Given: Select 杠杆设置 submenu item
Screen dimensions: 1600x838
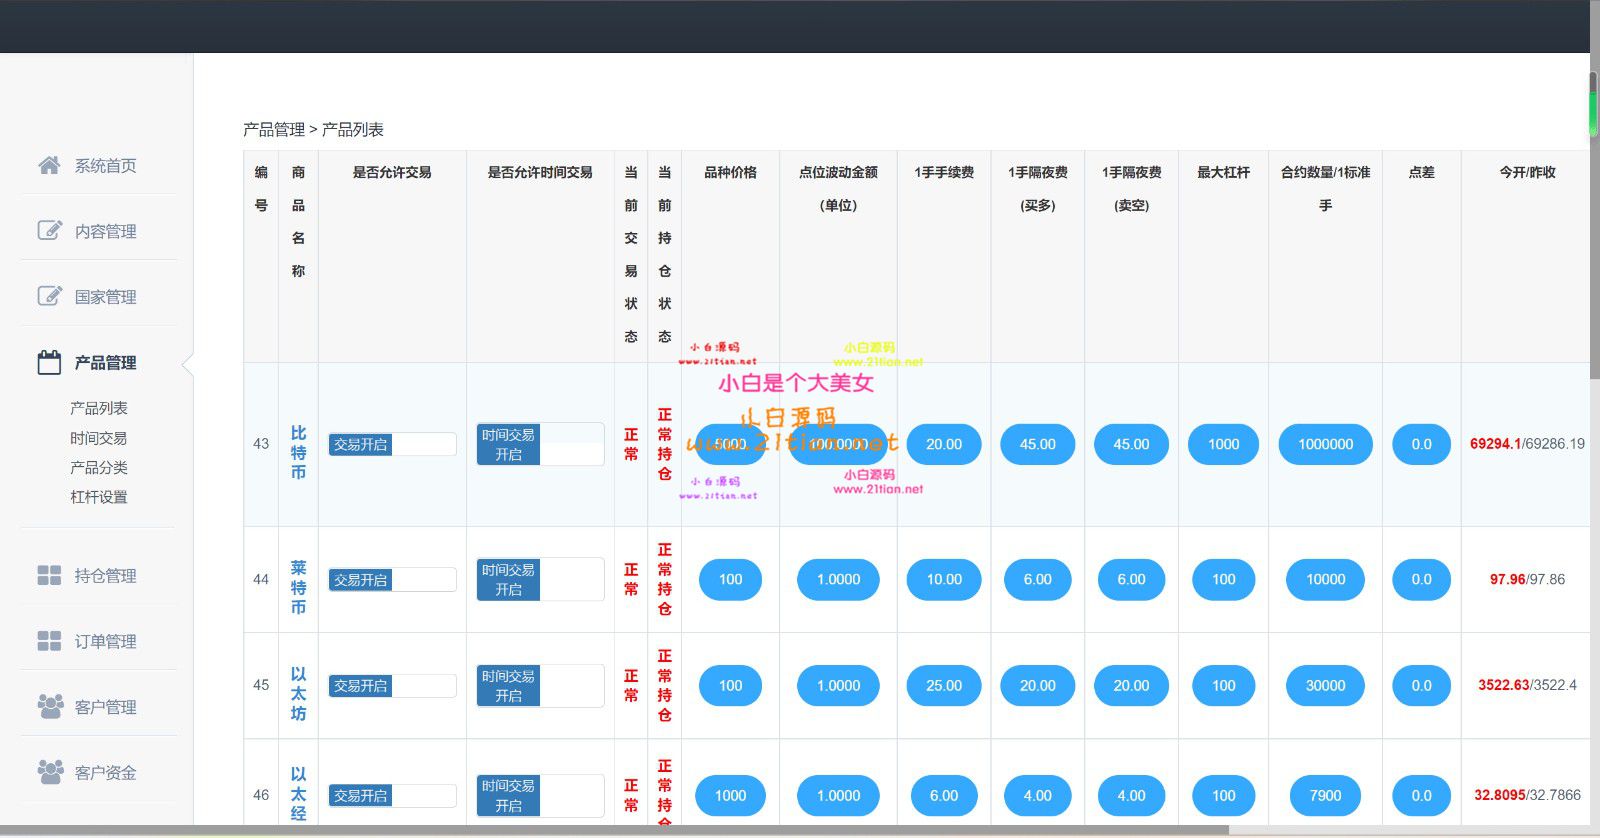Looking at the screenshot, I should point(99,497).
